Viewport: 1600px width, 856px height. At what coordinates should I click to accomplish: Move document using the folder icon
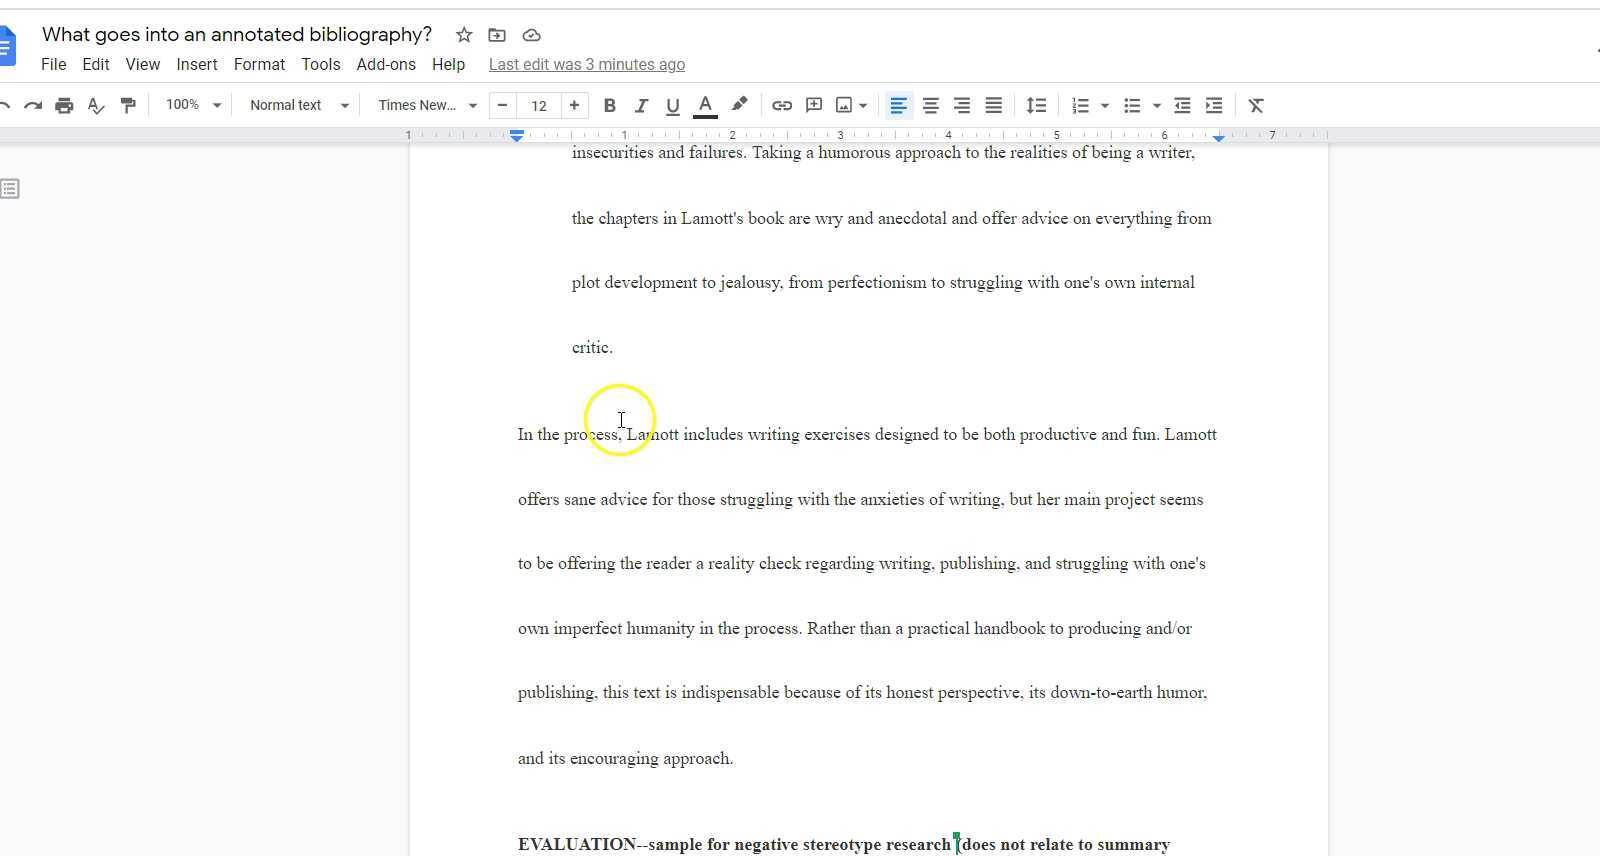point(497,35)
